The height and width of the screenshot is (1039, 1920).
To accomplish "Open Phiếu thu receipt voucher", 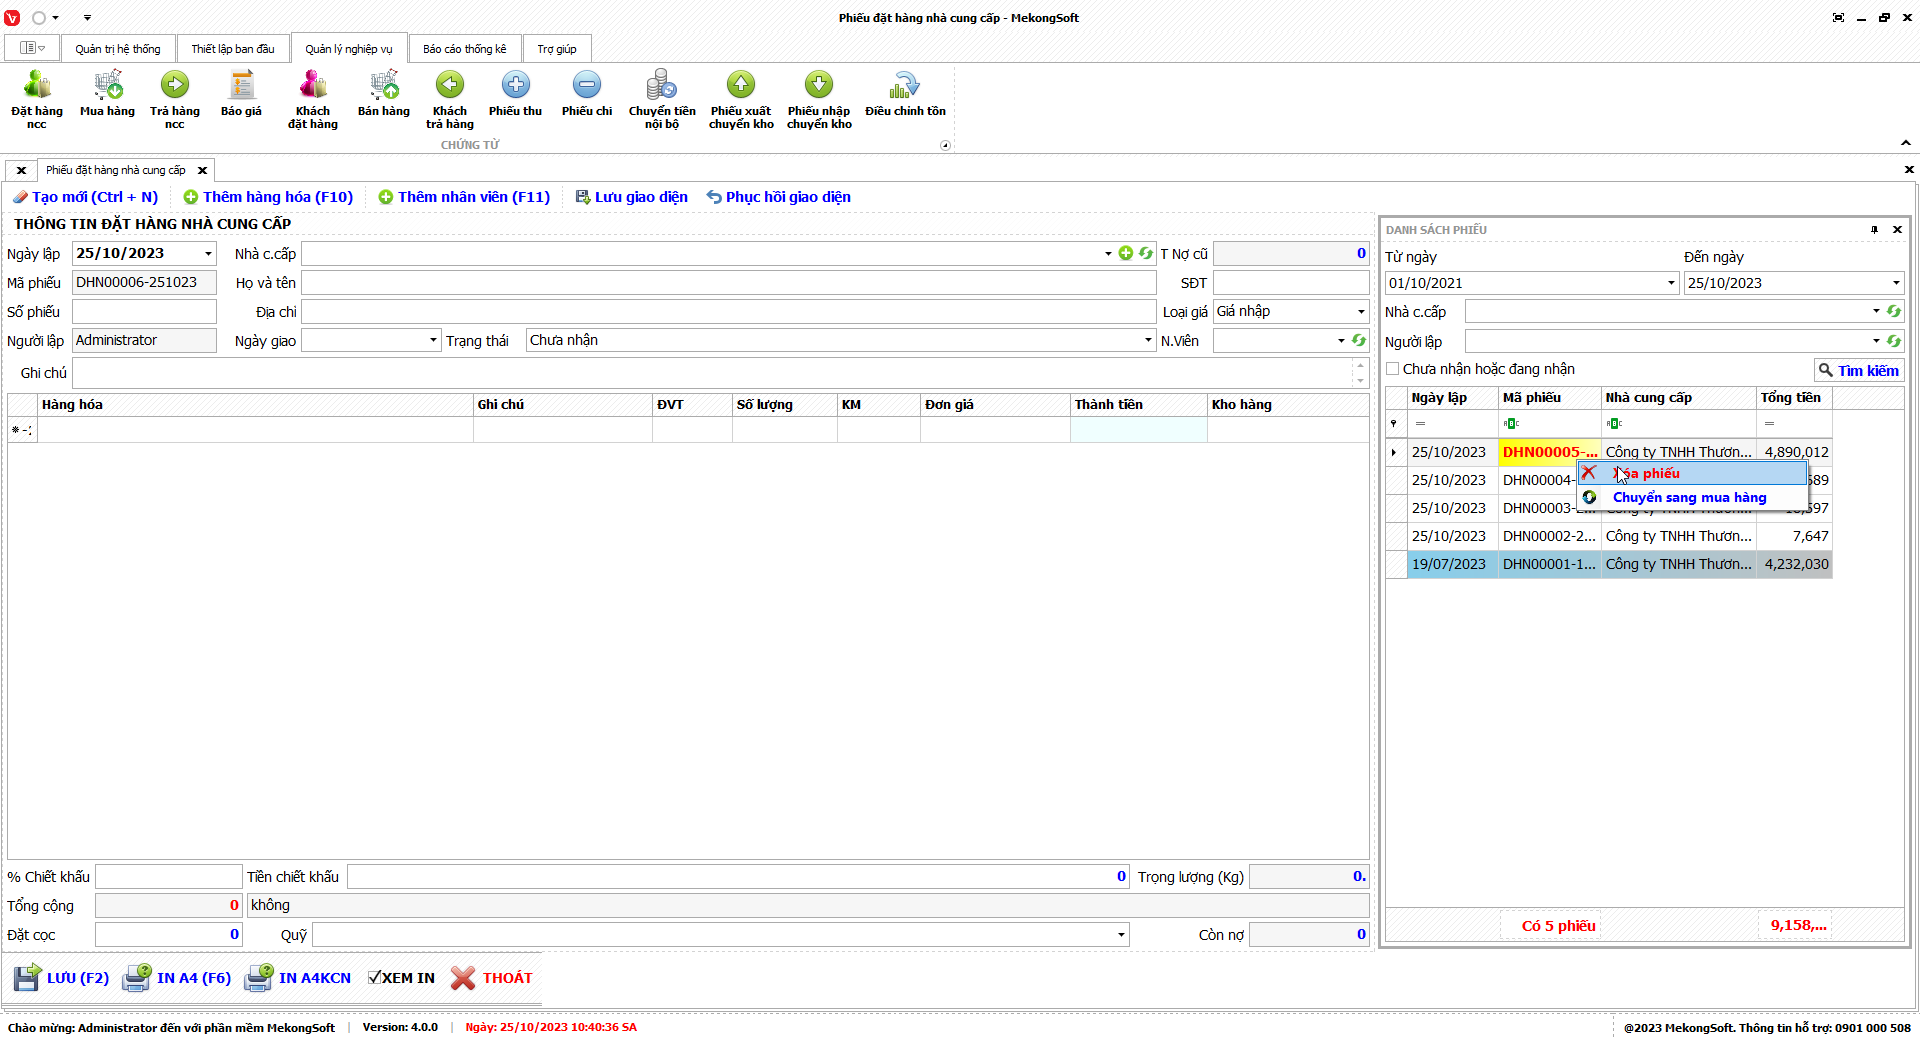I will click(515, 96).
